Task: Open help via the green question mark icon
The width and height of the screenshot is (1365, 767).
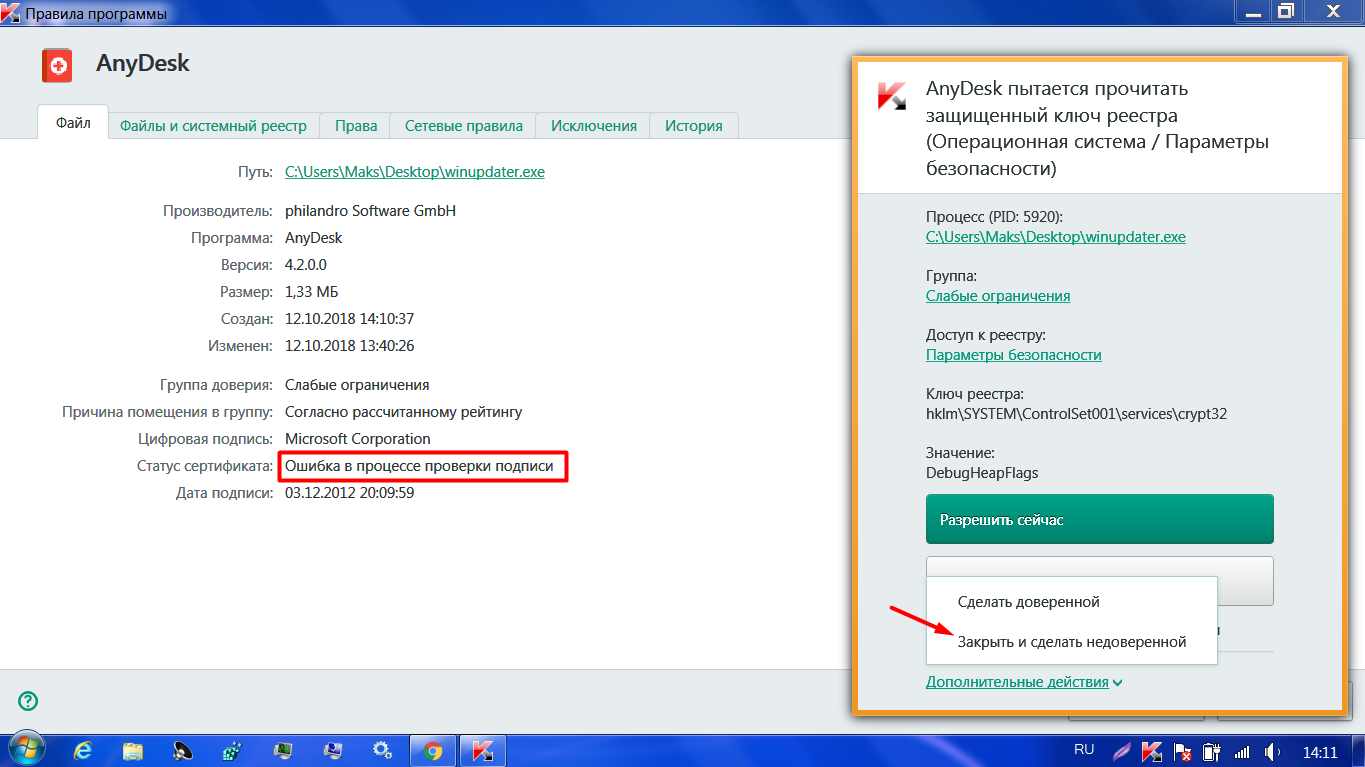Action: click(28, 700)
